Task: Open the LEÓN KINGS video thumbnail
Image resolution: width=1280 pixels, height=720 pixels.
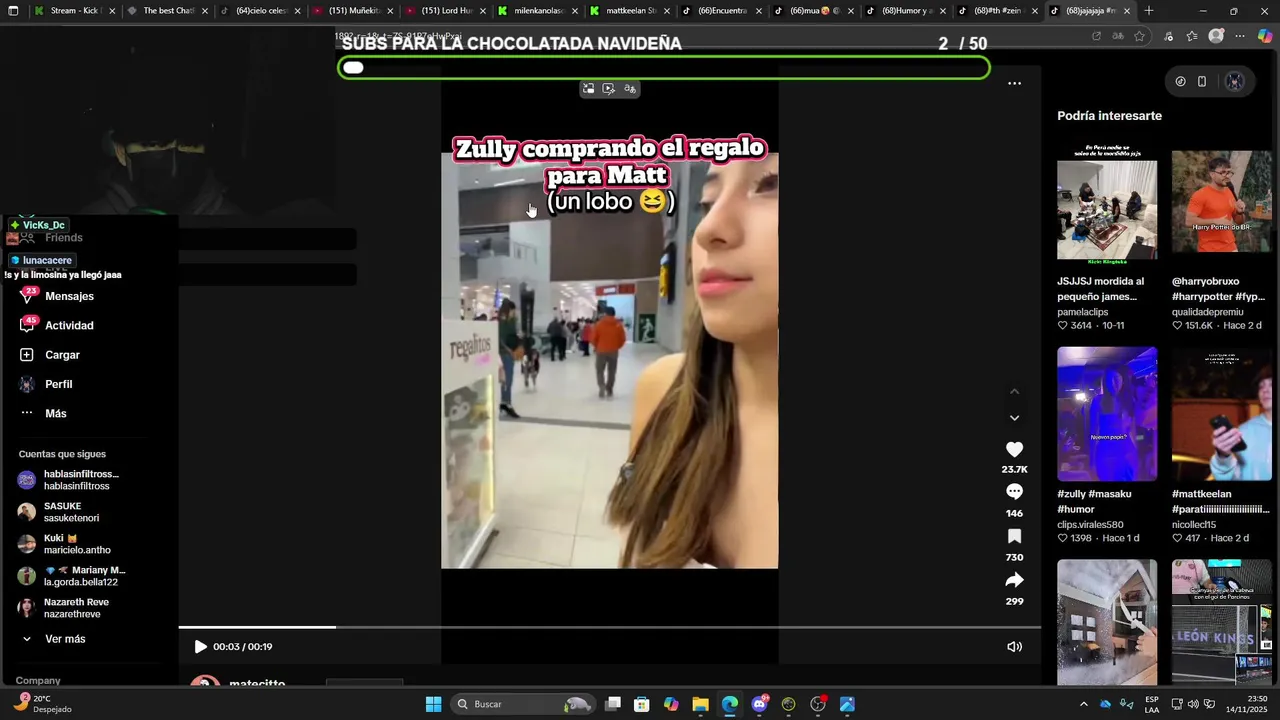Action: [1221, 622]
